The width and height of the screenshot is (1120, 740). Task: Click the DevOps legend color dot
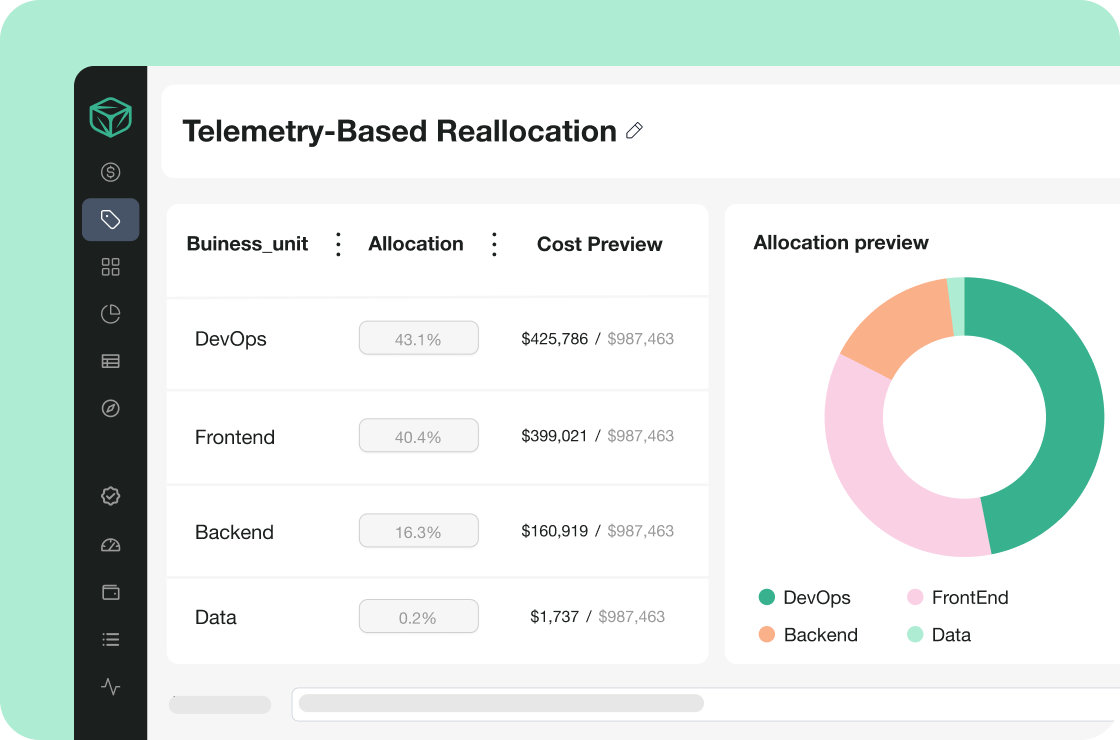click(767, 598)
